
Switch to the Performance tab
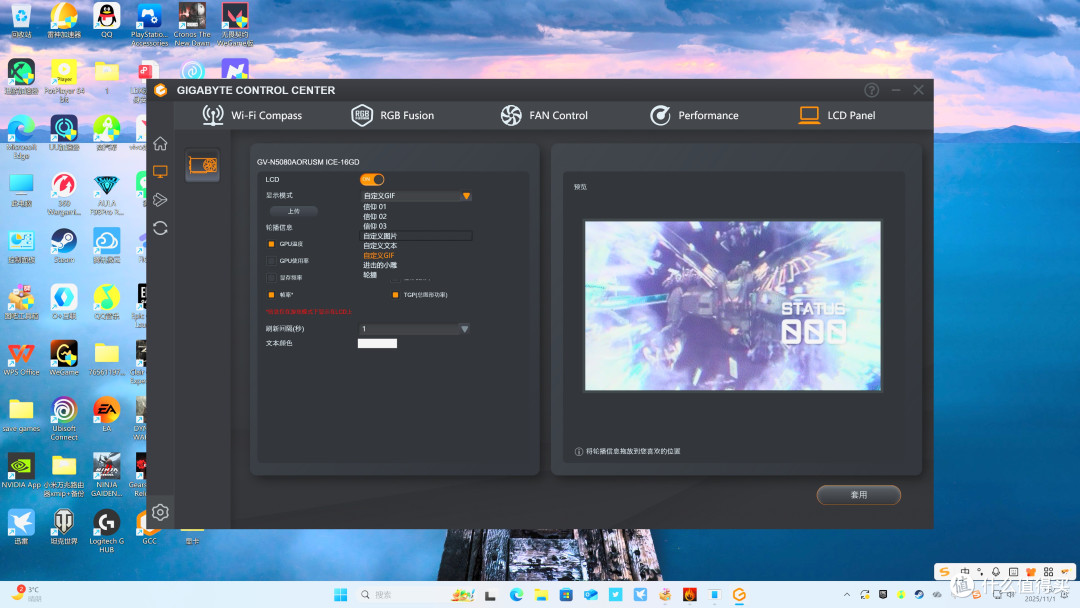click(694, 115)
